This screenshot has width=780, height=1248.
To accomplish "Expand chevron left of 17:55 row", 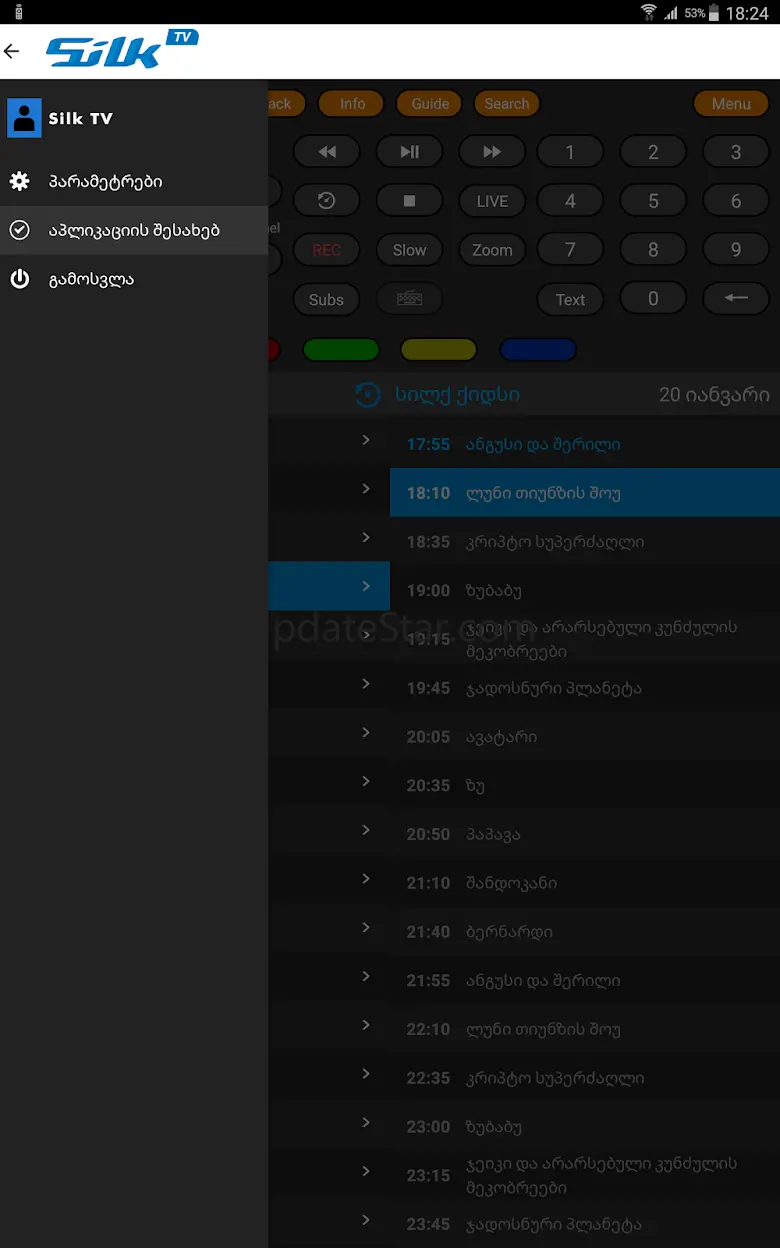I will pyautogui.click(x=366, y=440).
